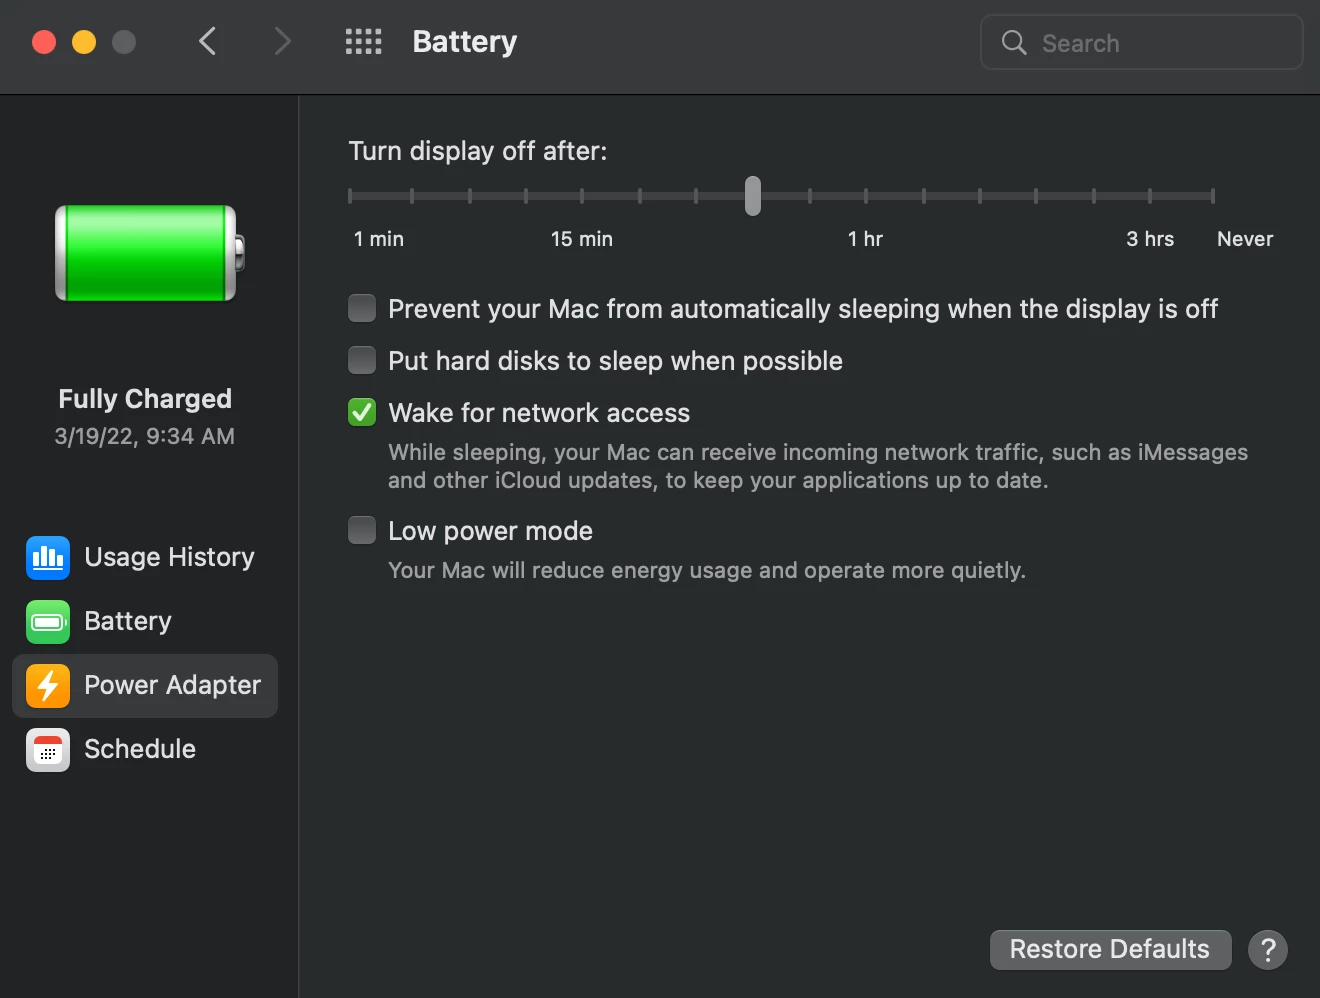The image size is (1320, 998).
Task: Click the Turn display off after label
Action: 478,151
